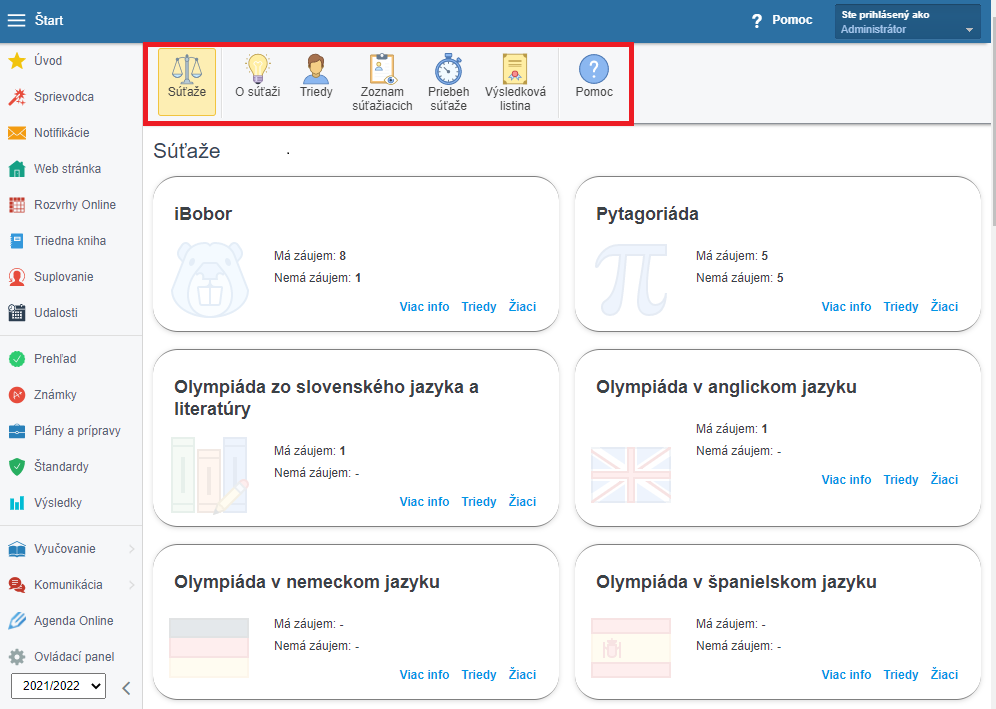Viewport: 996px width, 709px height.
Task: Open Štandardy shield icon
Action: 17,467
